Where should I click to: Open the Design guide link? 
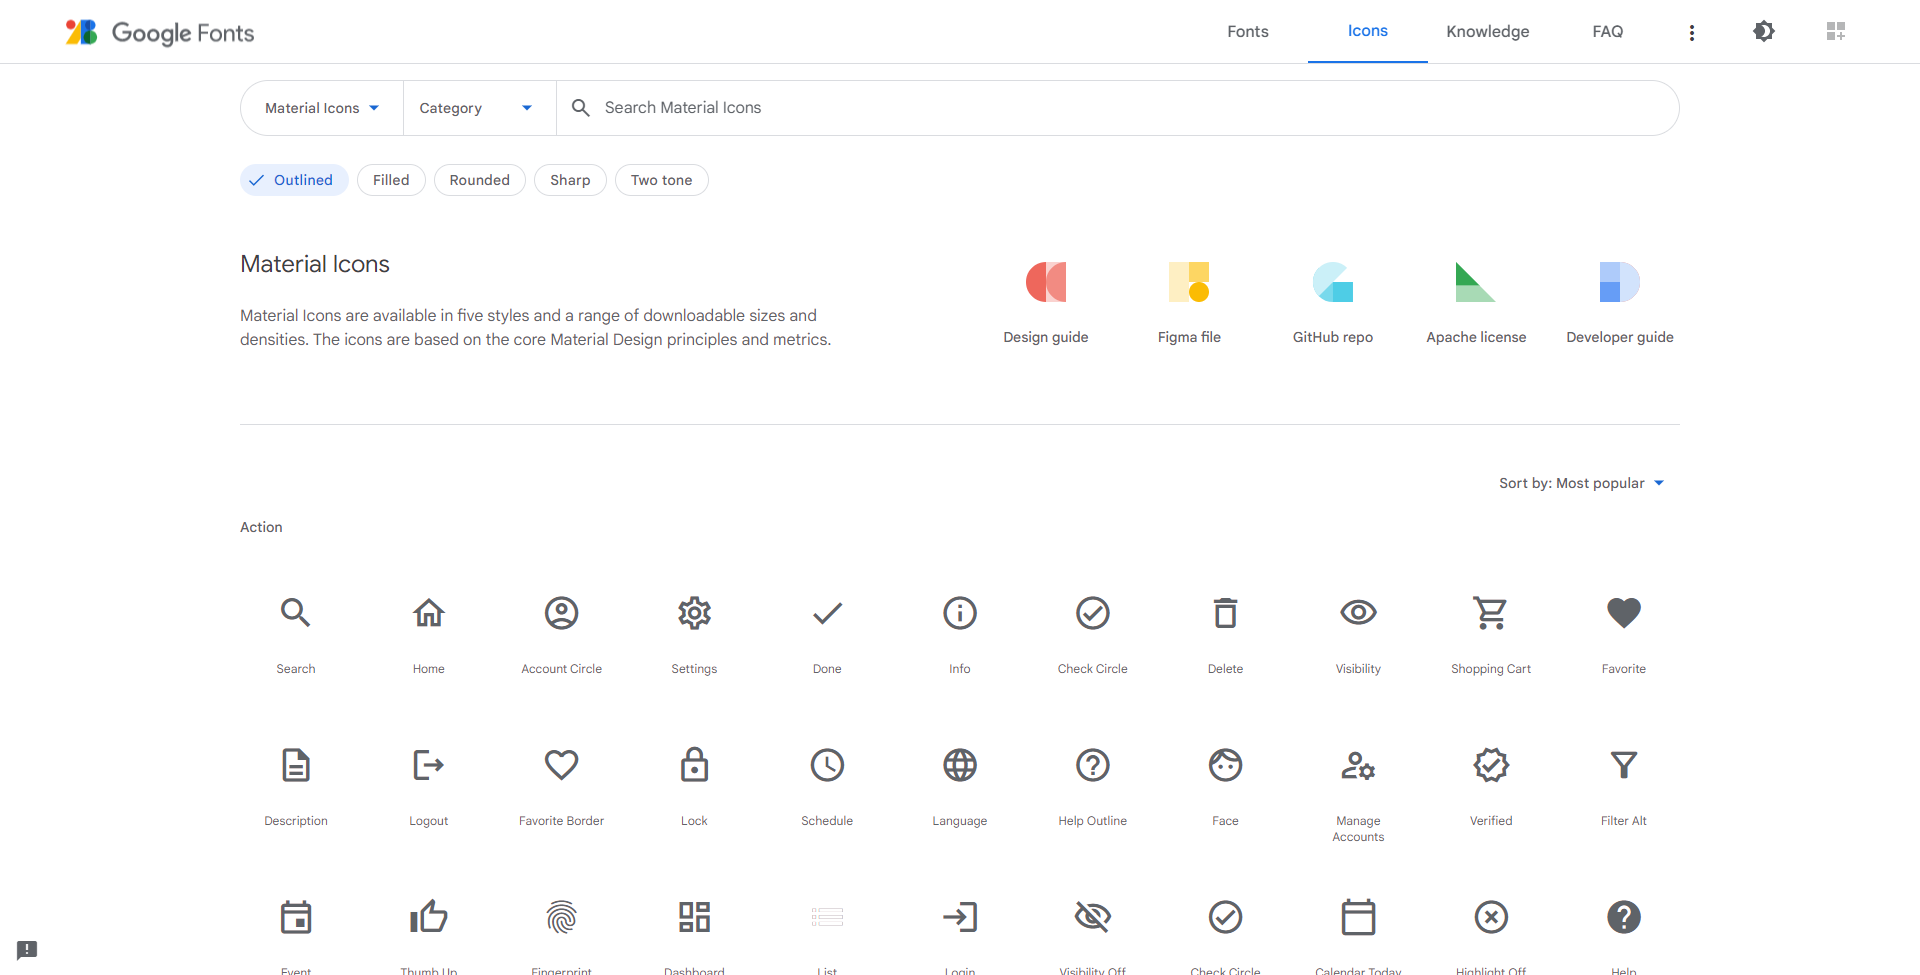pyautogui.click(x=1046, y=303)
